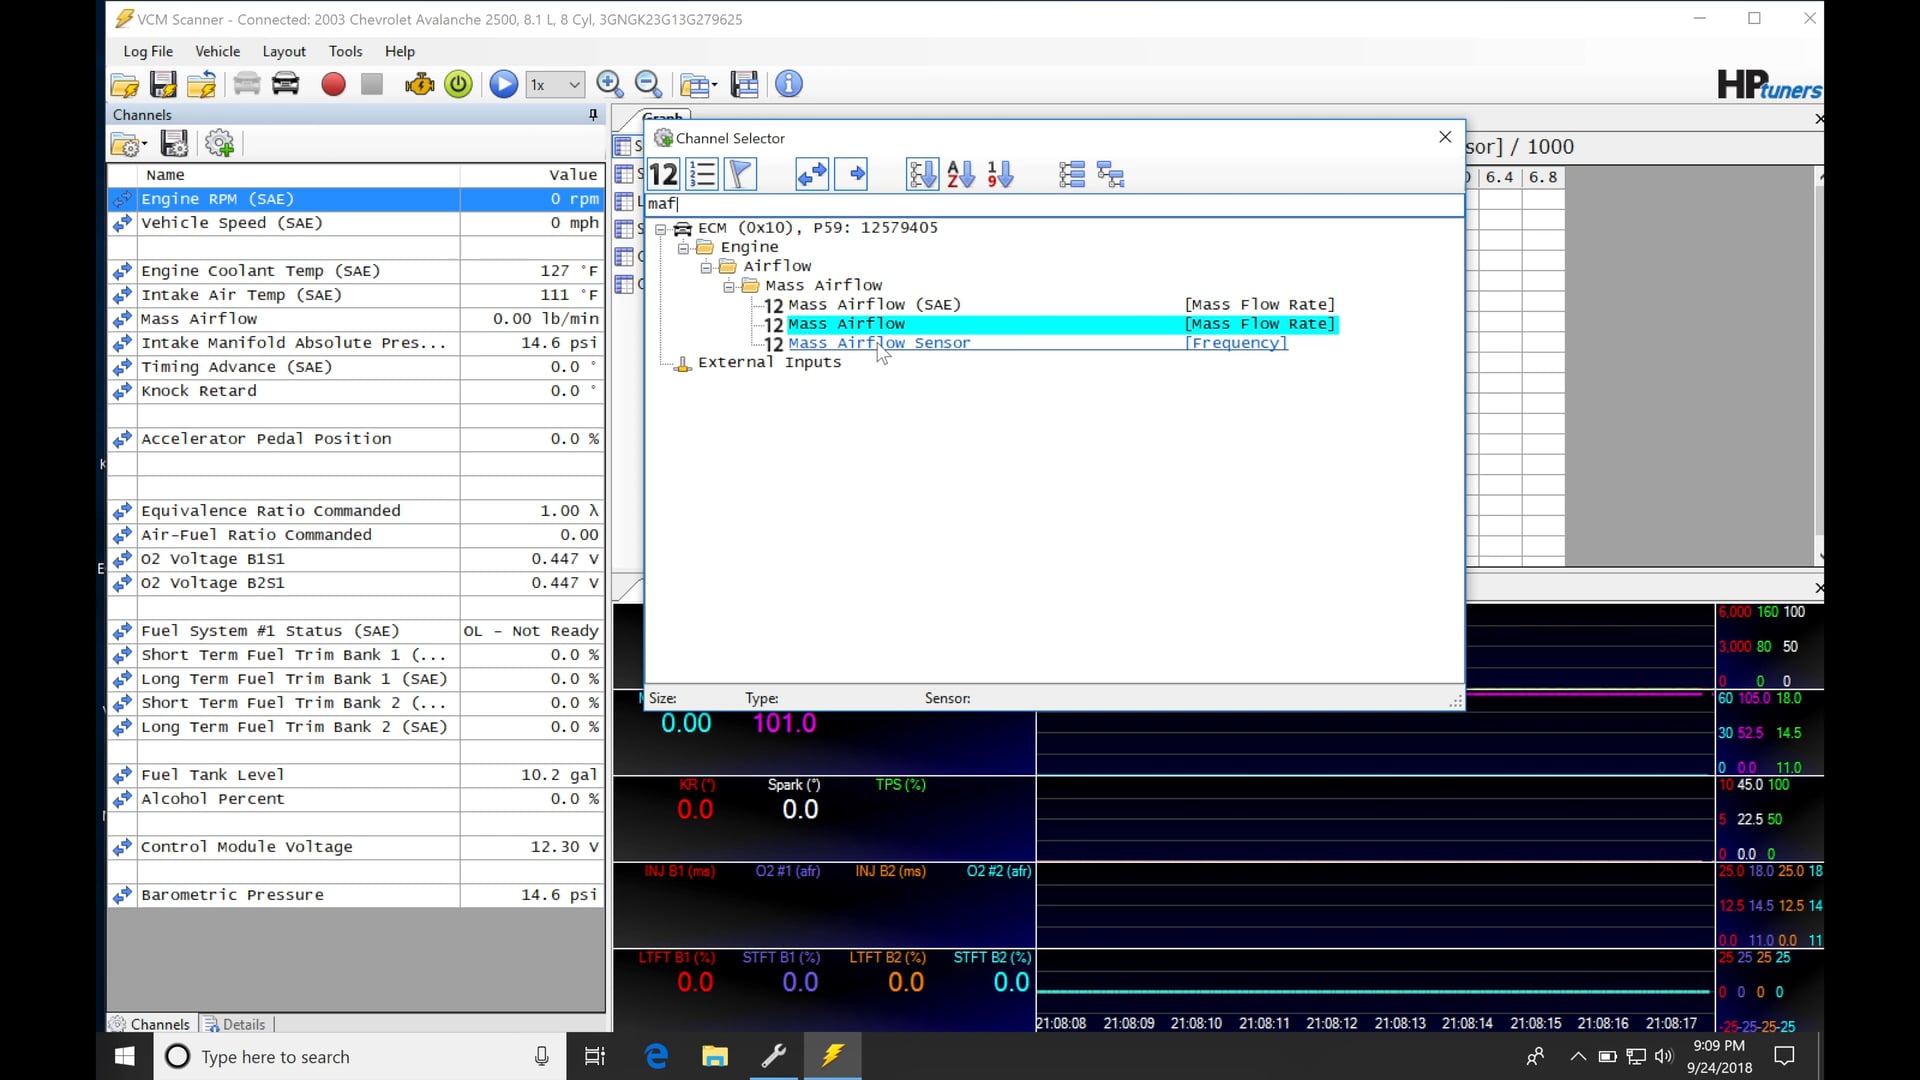
Task: Click the flag filter icon in selector
Action: pyautogui.click(x=741, y=175)
